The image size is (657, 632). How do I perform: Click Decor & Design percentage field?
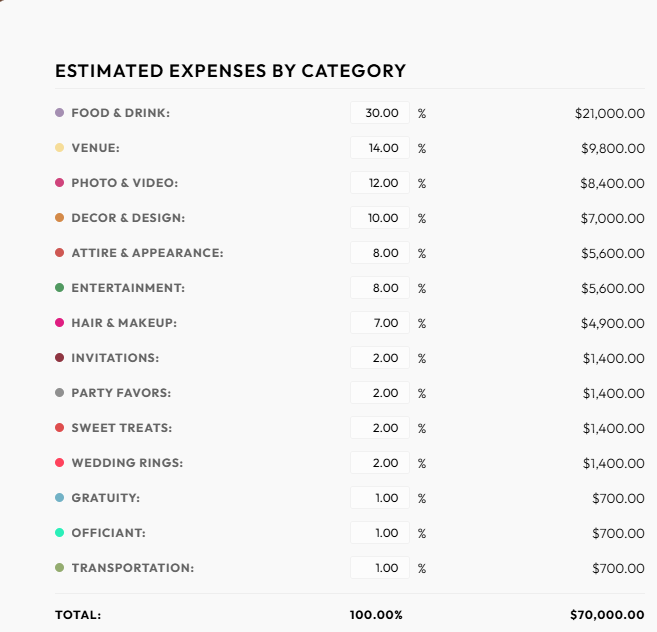pos(380,218)
